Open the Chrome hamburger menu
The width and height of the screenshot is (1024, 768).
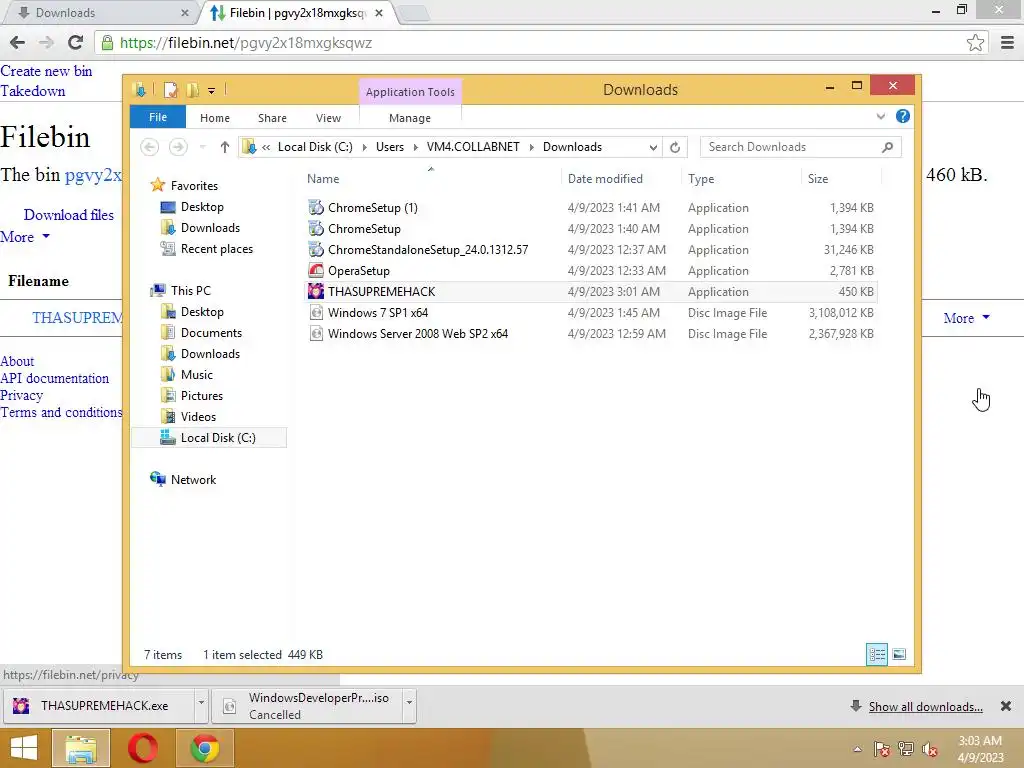(x=1007, y=42)
